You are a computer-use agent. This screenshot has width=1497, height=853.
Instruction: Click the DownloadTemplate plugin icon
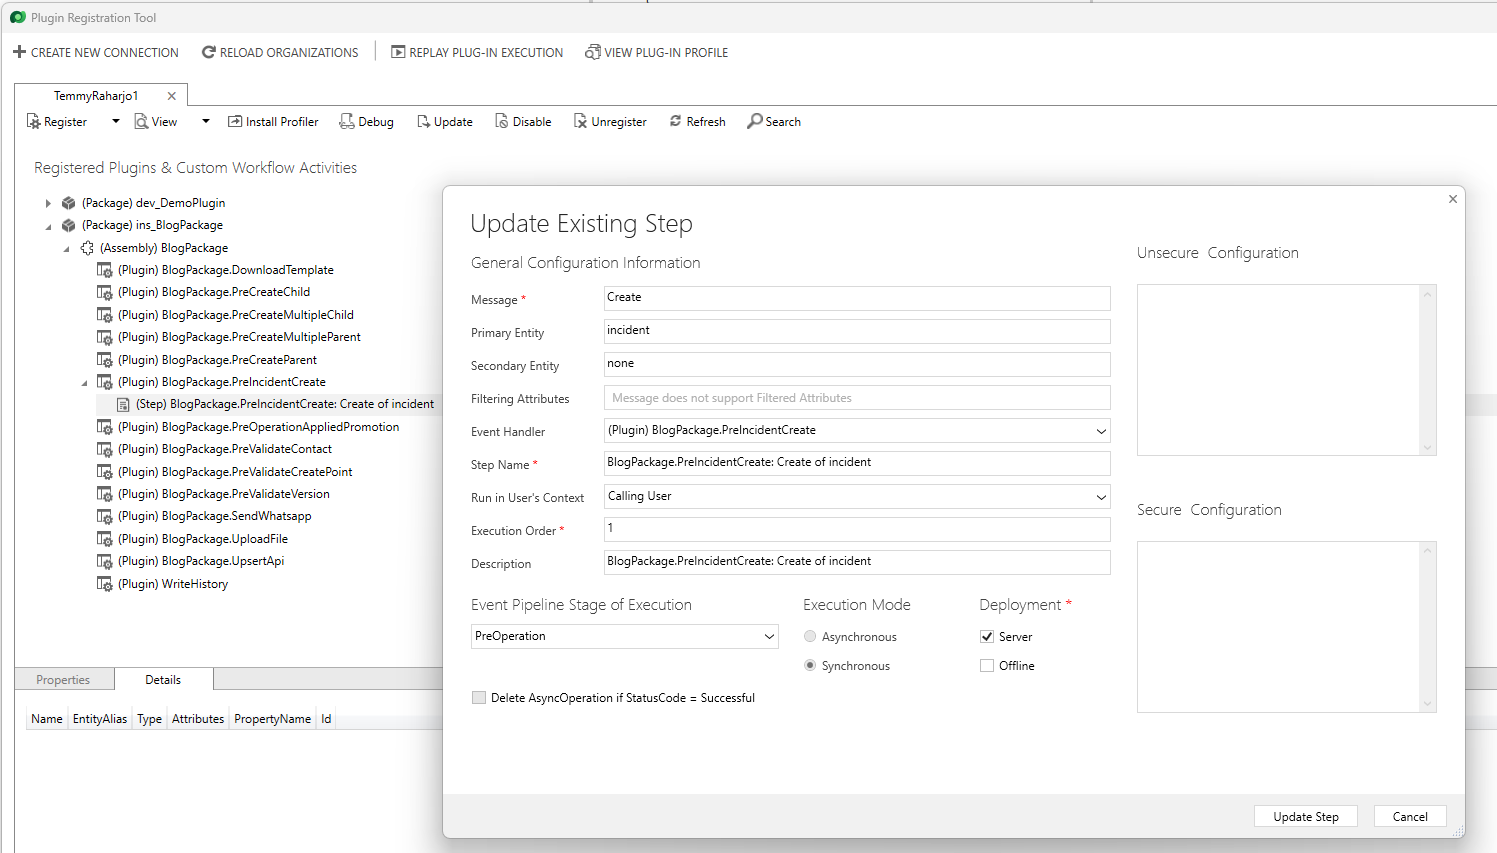pyautogui.click(x=104, y=270)
